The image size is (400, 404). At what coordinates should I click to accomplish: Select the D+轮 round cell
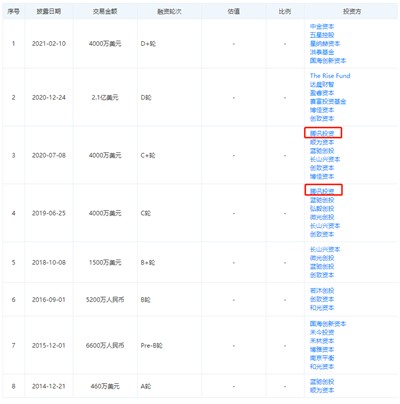pos(148,44)
